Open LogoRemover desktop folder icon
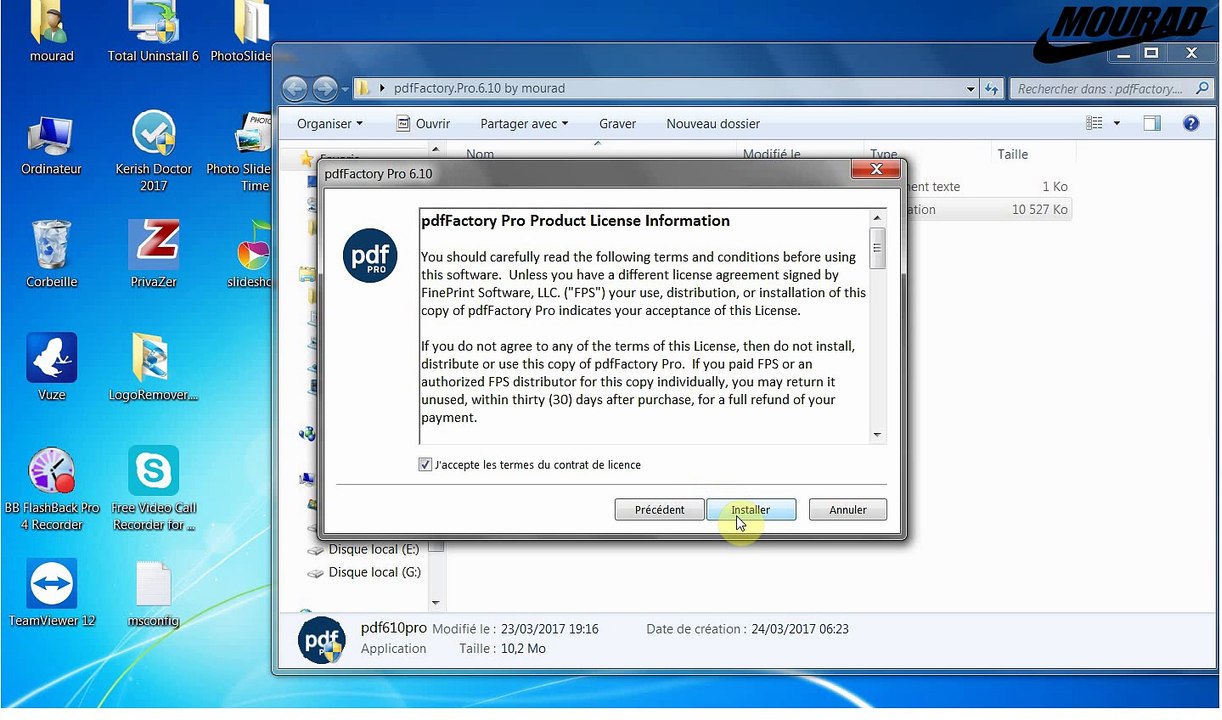1222x720 pixels. click(153, 367)
